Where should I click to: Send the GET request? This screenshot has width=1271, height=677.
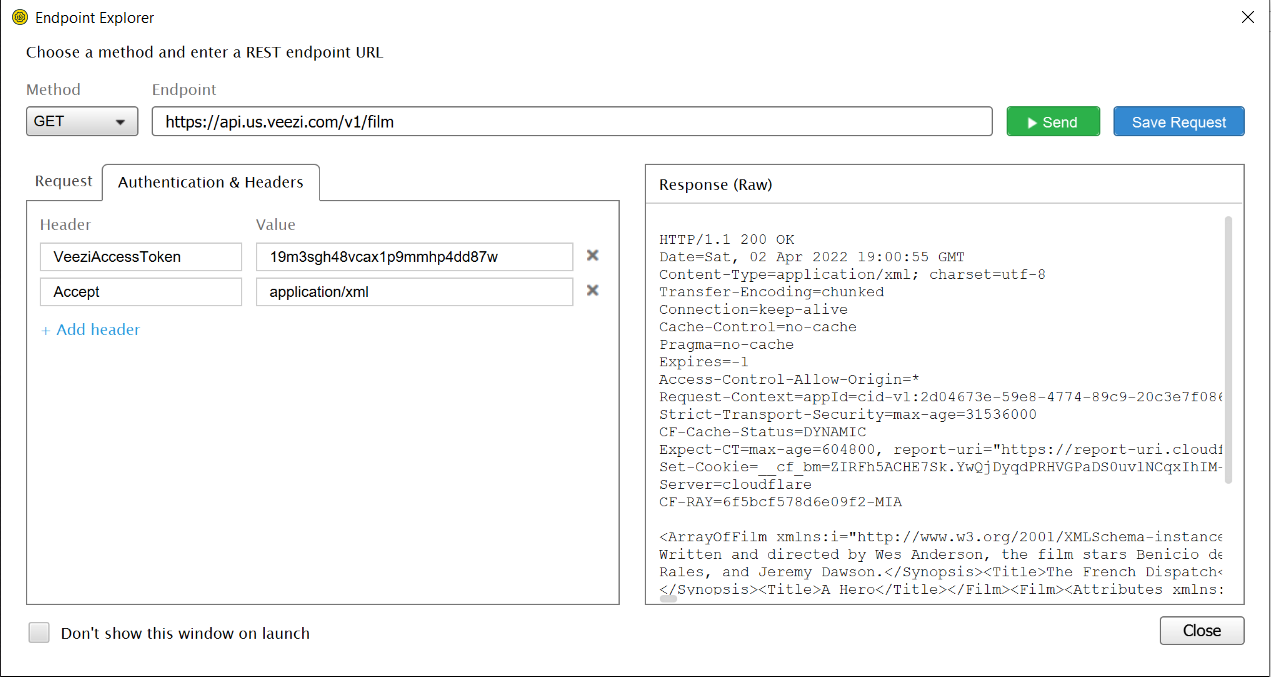1052,122
